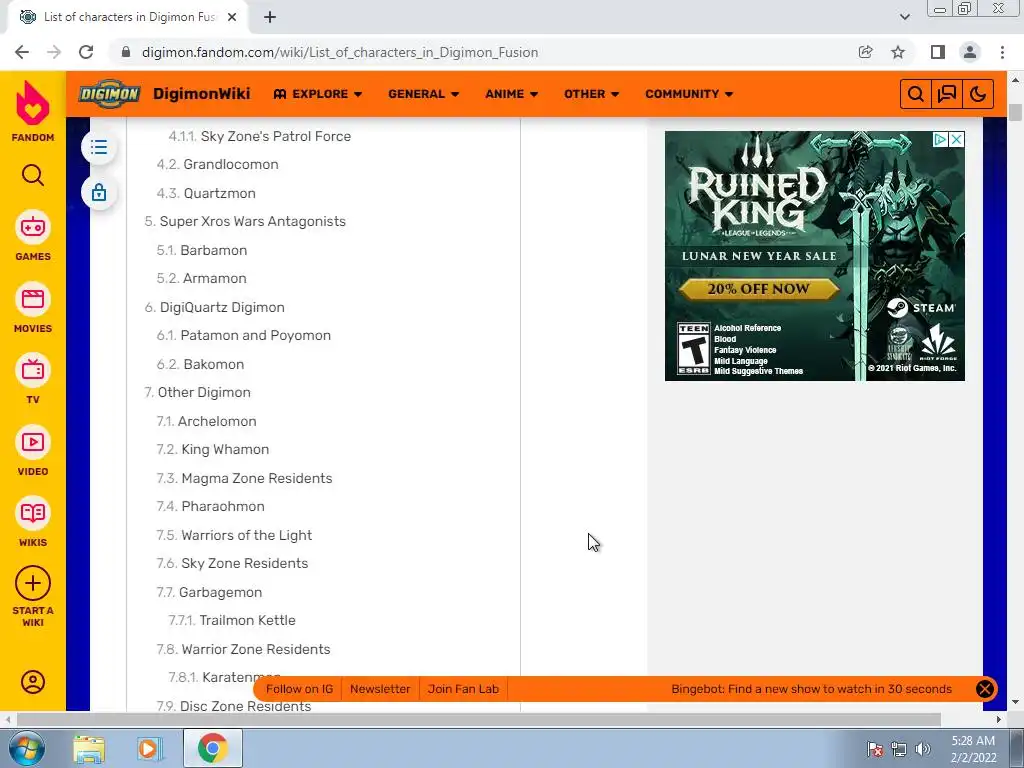Expand the Community dropdown menu
This screenshot has height=768, width=1024.
click(x=689, y=94)
